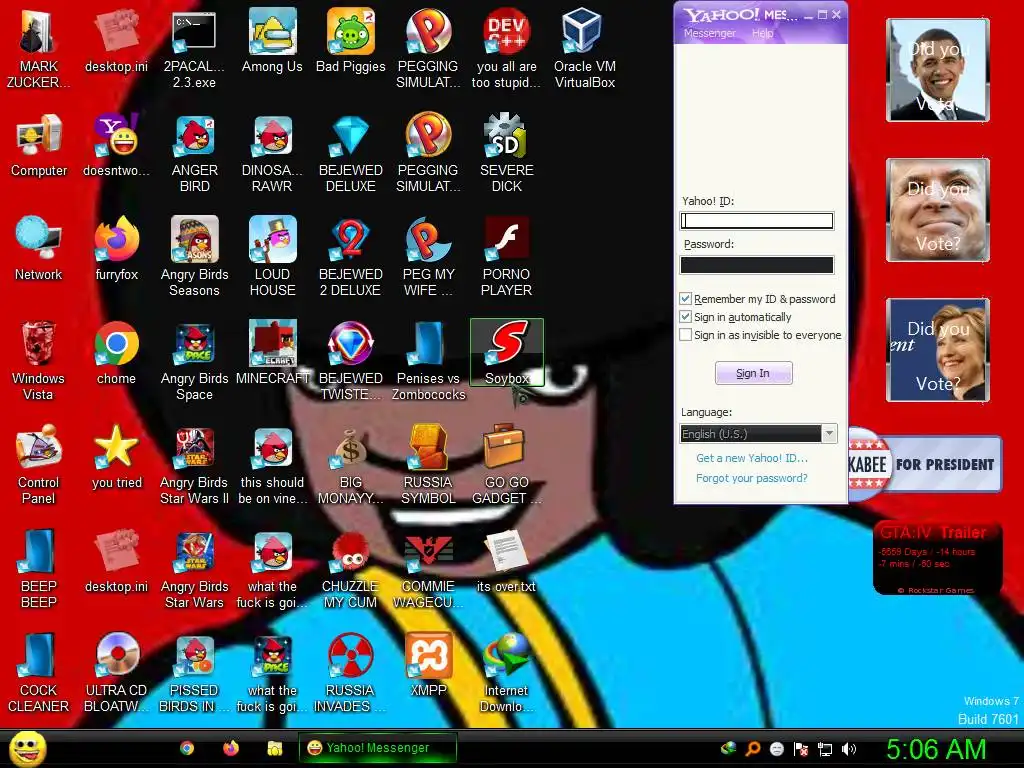Open the RUSSIA INVADES radiation icon
The height and width of the screenshot is (768, 1024).
click(x=351, y=673)
